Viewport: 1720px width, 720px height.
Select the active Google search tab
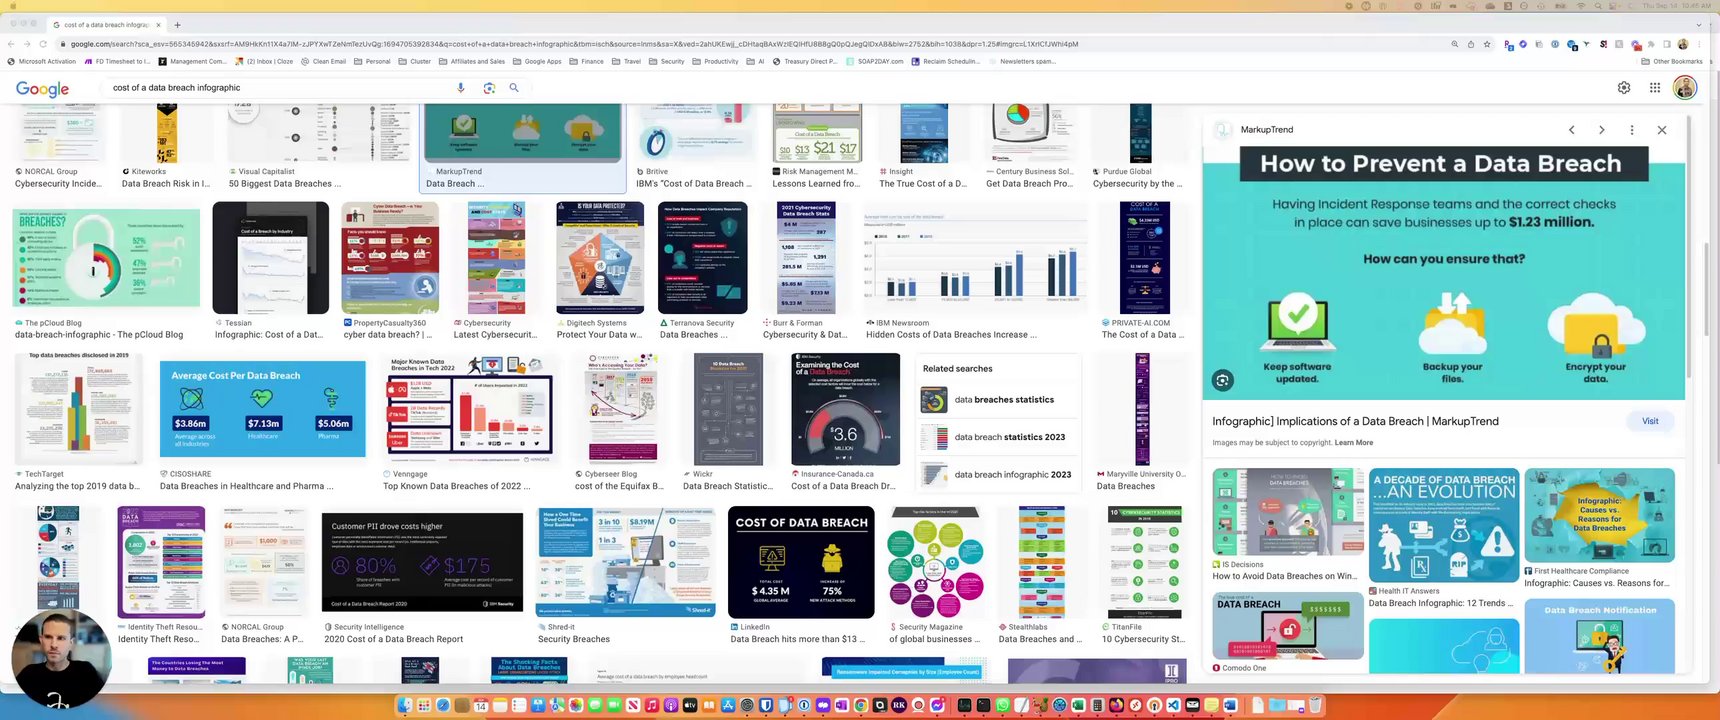click(x=105, y=24)
